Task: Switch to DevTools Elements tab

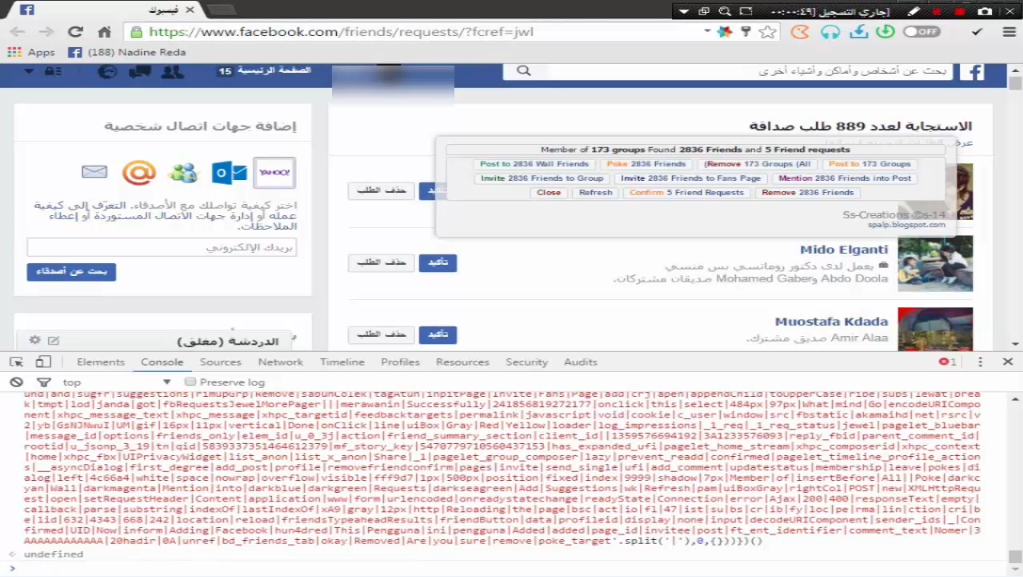Action: pos(100,362)
